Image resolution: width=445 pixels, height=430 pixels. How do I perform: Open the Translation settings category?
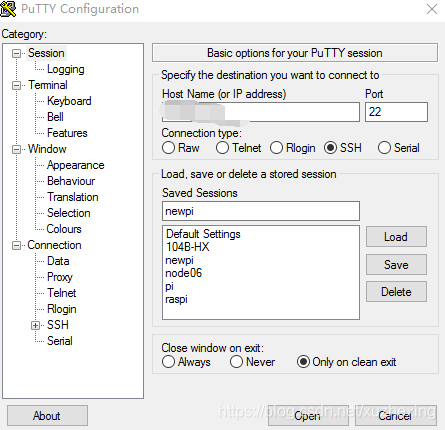pyautogui.click(x=73, y=197)
